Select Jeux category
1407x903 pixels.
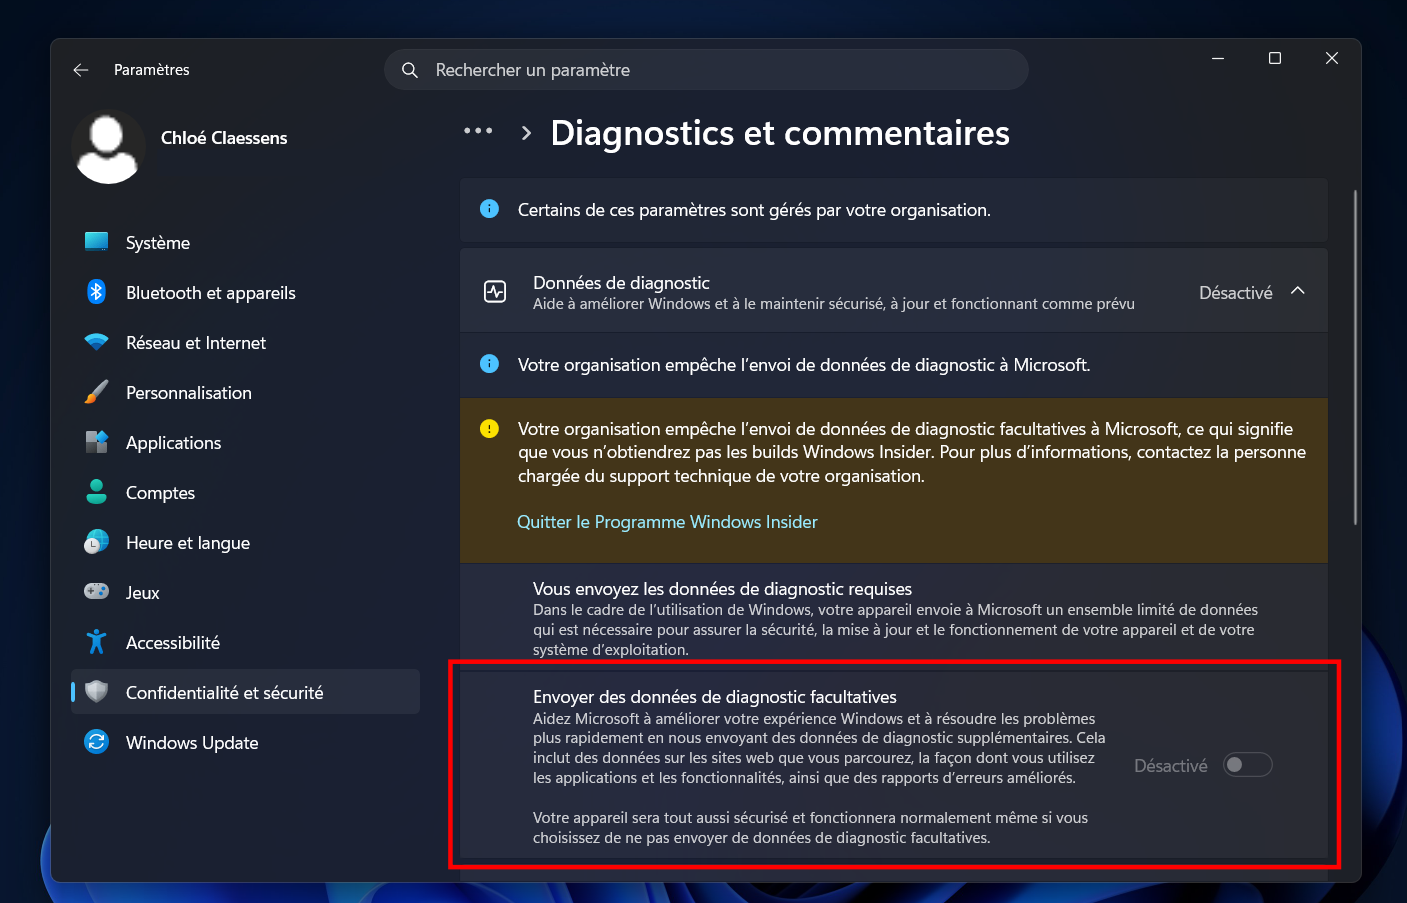(x=245, y=592)
